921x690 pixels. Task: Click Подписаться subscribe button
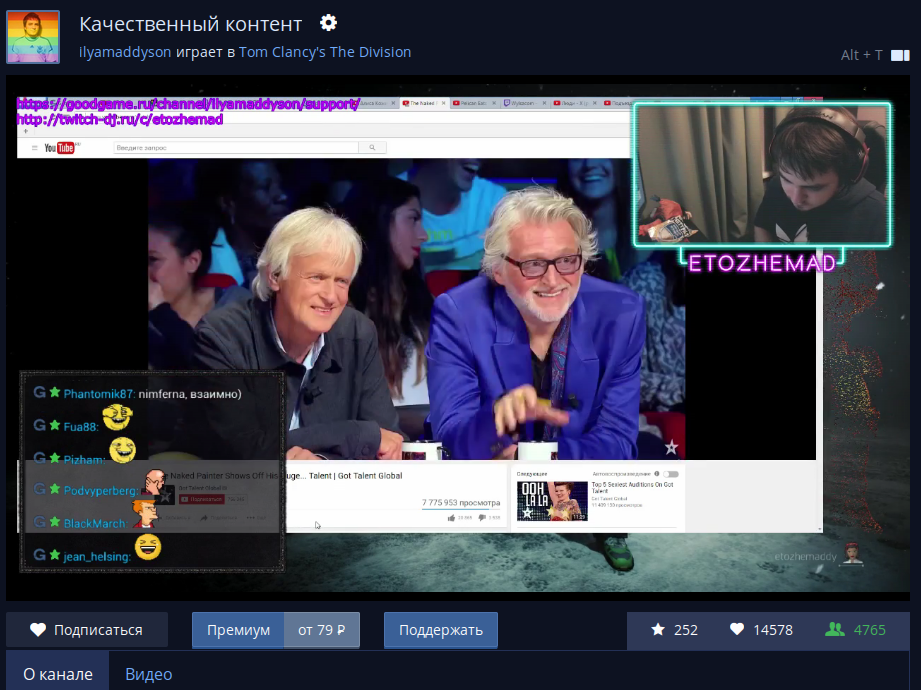[x=87, y=630]
